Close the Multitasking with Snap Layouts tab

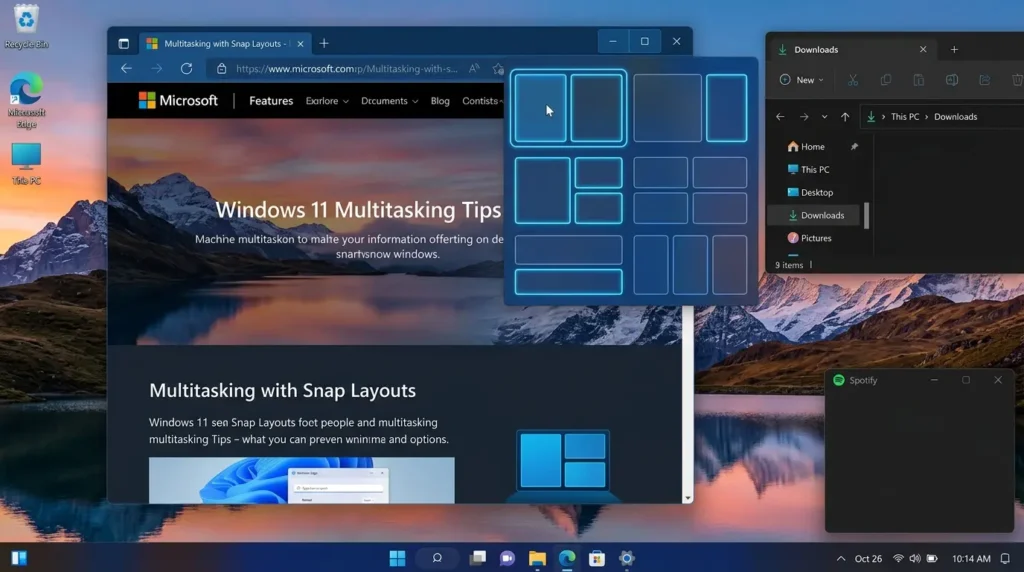point(300,44)
